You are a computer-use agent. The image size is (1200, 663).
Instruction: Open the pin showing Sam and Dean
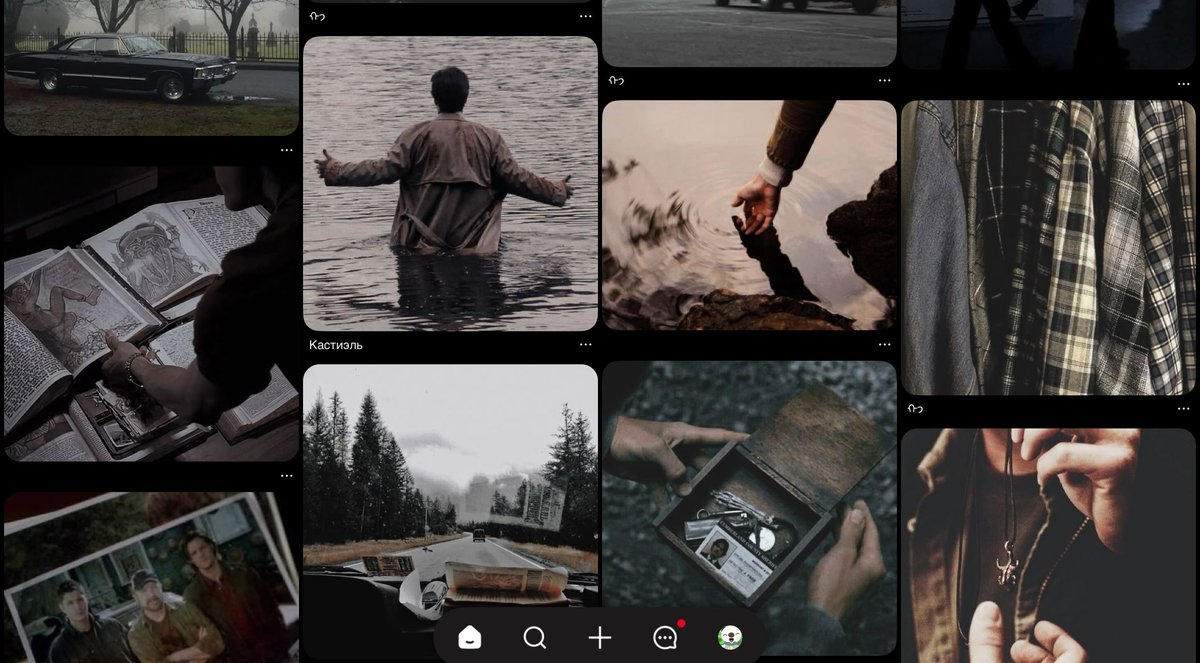click(x=150, y=580)
